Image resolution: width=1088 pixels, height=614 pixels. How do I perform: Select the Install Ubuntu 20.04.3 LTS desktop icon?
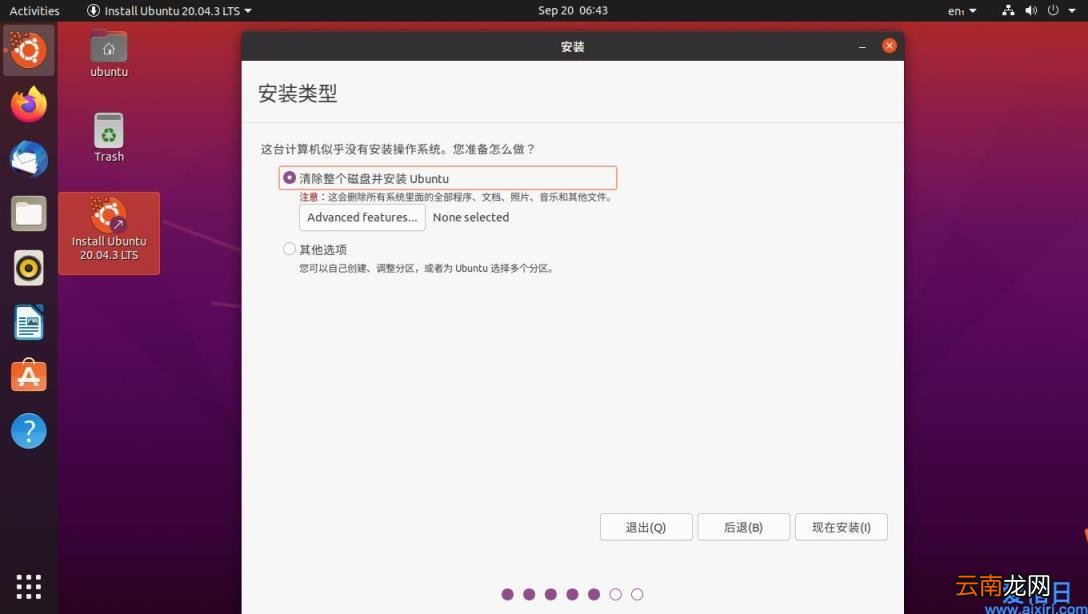click(109, 233)
